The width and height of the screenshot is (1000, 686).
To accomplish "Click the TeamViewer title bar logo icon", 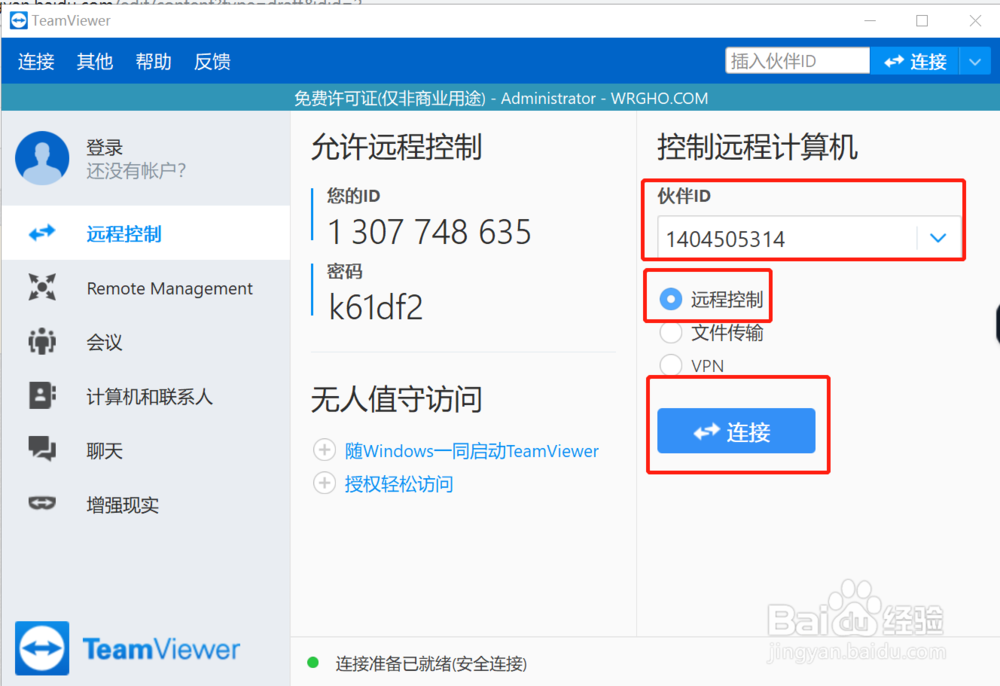I will coord(18,20).
